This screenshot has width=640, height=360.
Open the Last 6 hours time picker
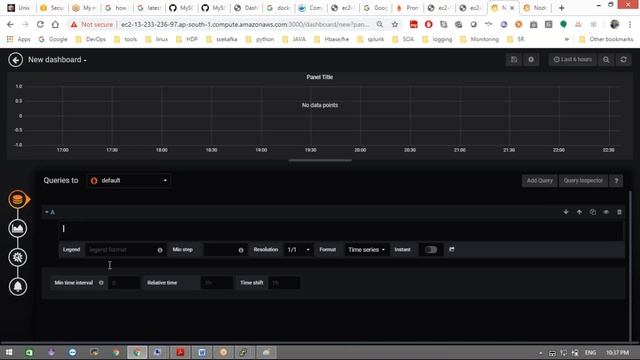point(573,60)
